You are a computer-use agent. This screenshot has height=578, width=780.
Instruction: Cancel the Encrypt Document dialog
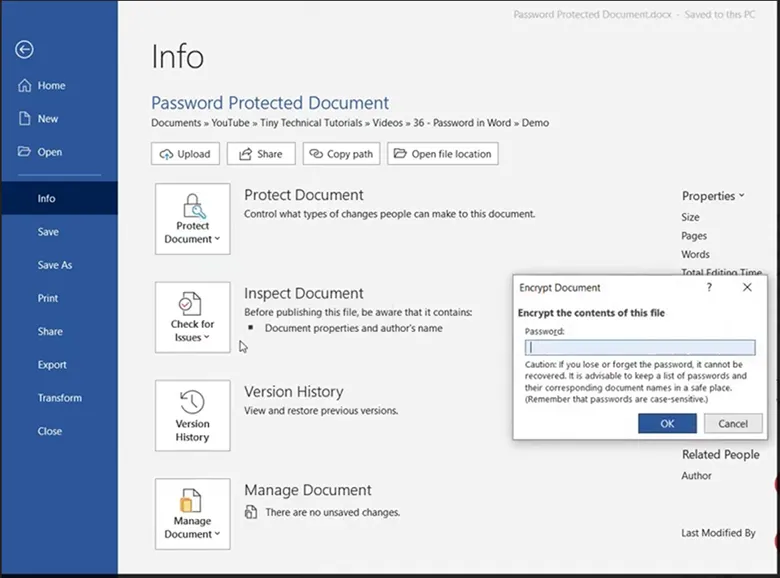732,424
